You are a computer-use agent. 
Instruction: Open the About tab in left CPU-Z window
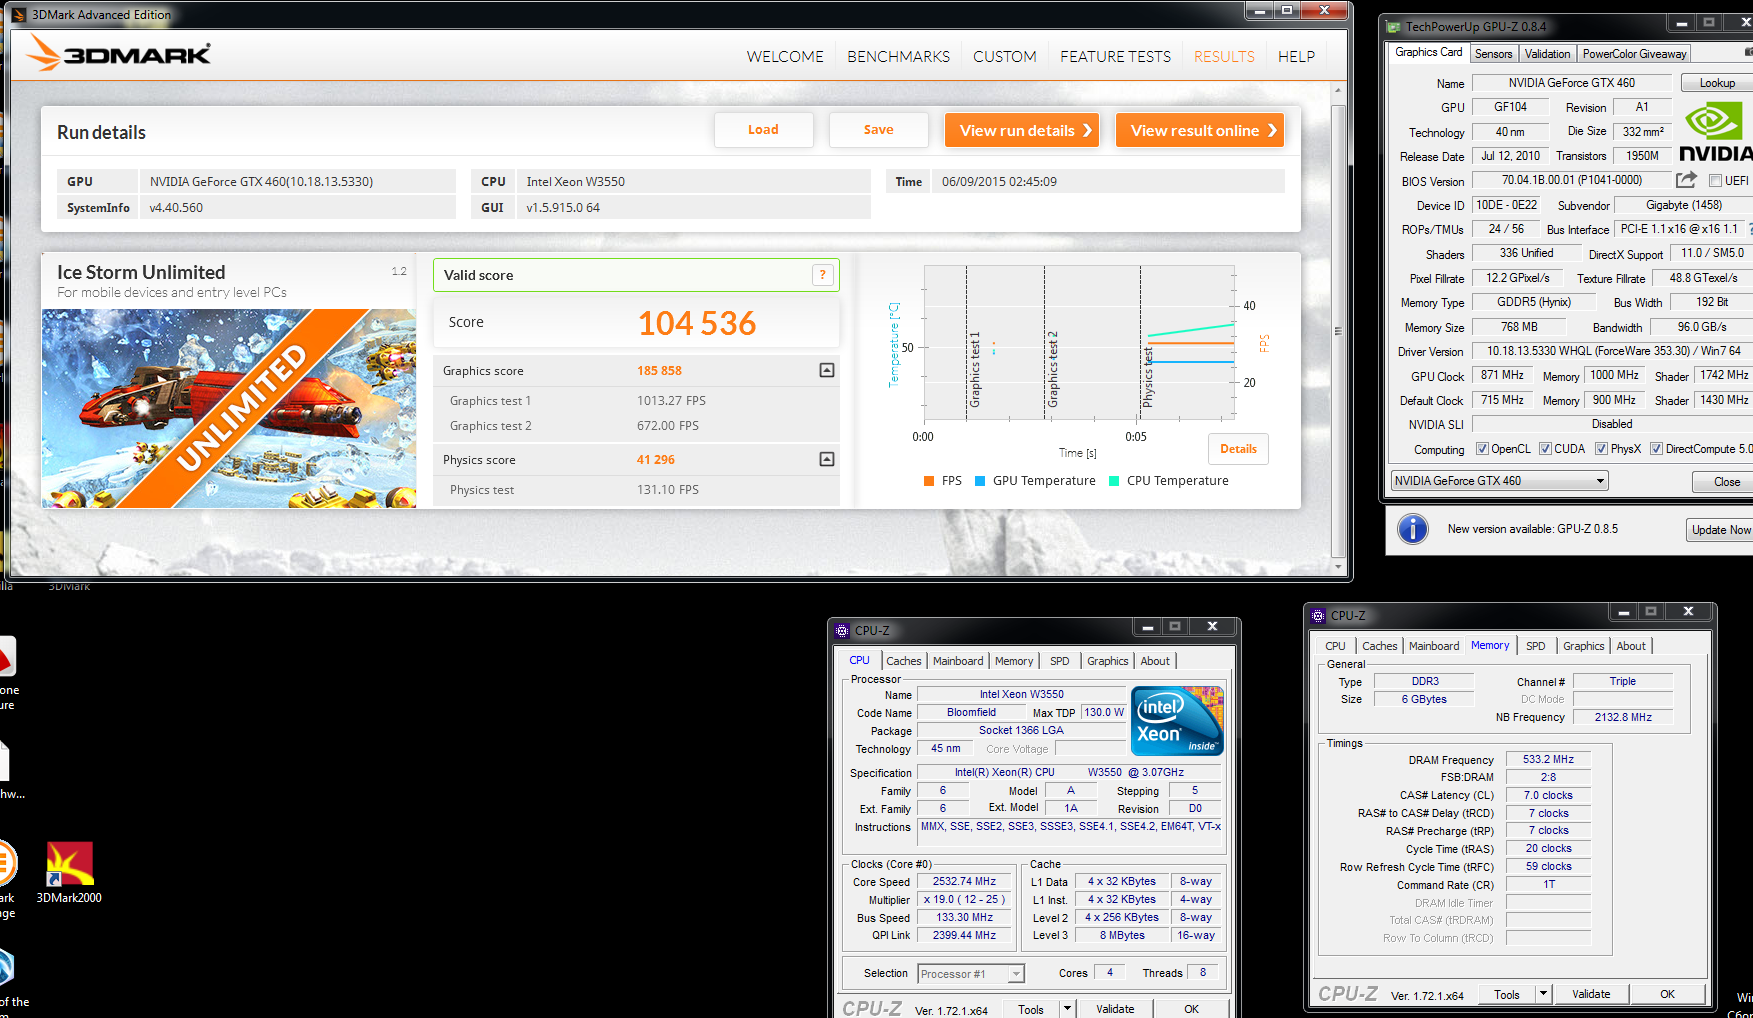tap(1155, 661)
